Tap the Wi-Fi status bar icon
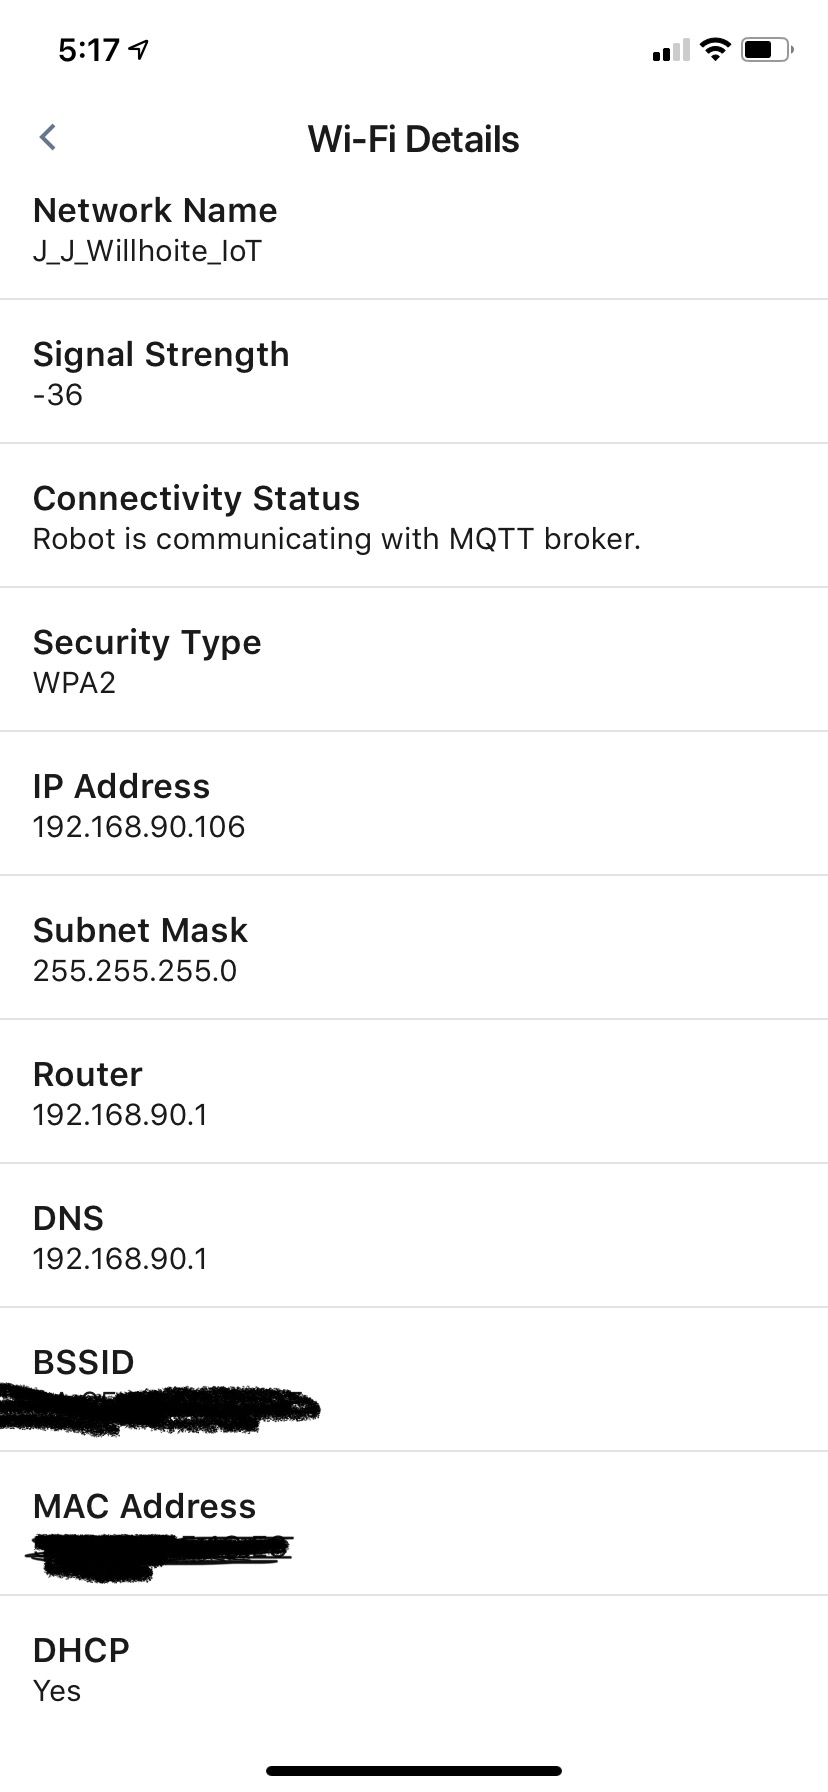Viewport: 828px width, 1792px height. tap(715, 49)
